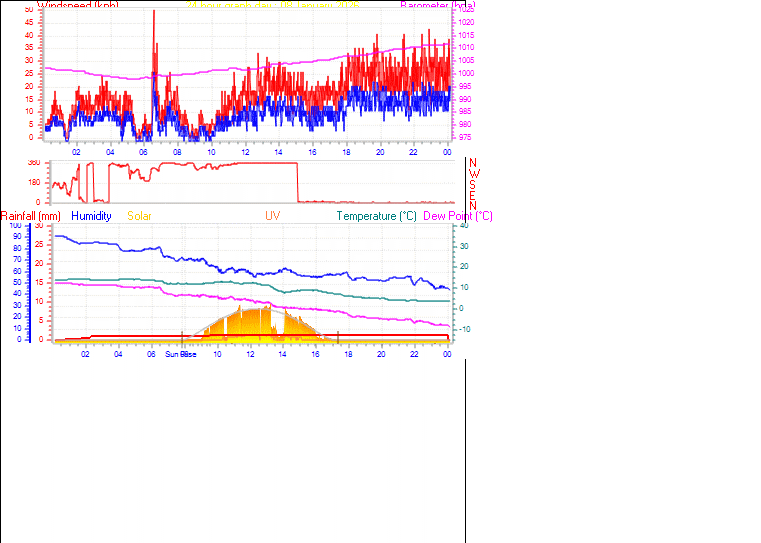Click the Windspeed (kph) axis label

pos(76,5)
